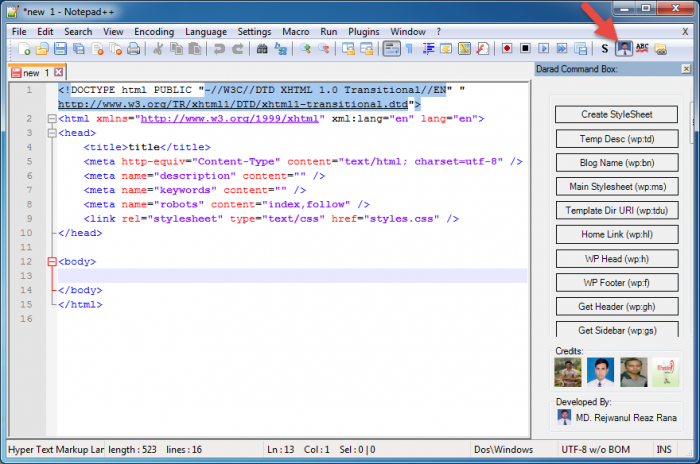Click the Undo arrow toolbar icon
The image size is (700, 464).
click(x=219, y=48)
